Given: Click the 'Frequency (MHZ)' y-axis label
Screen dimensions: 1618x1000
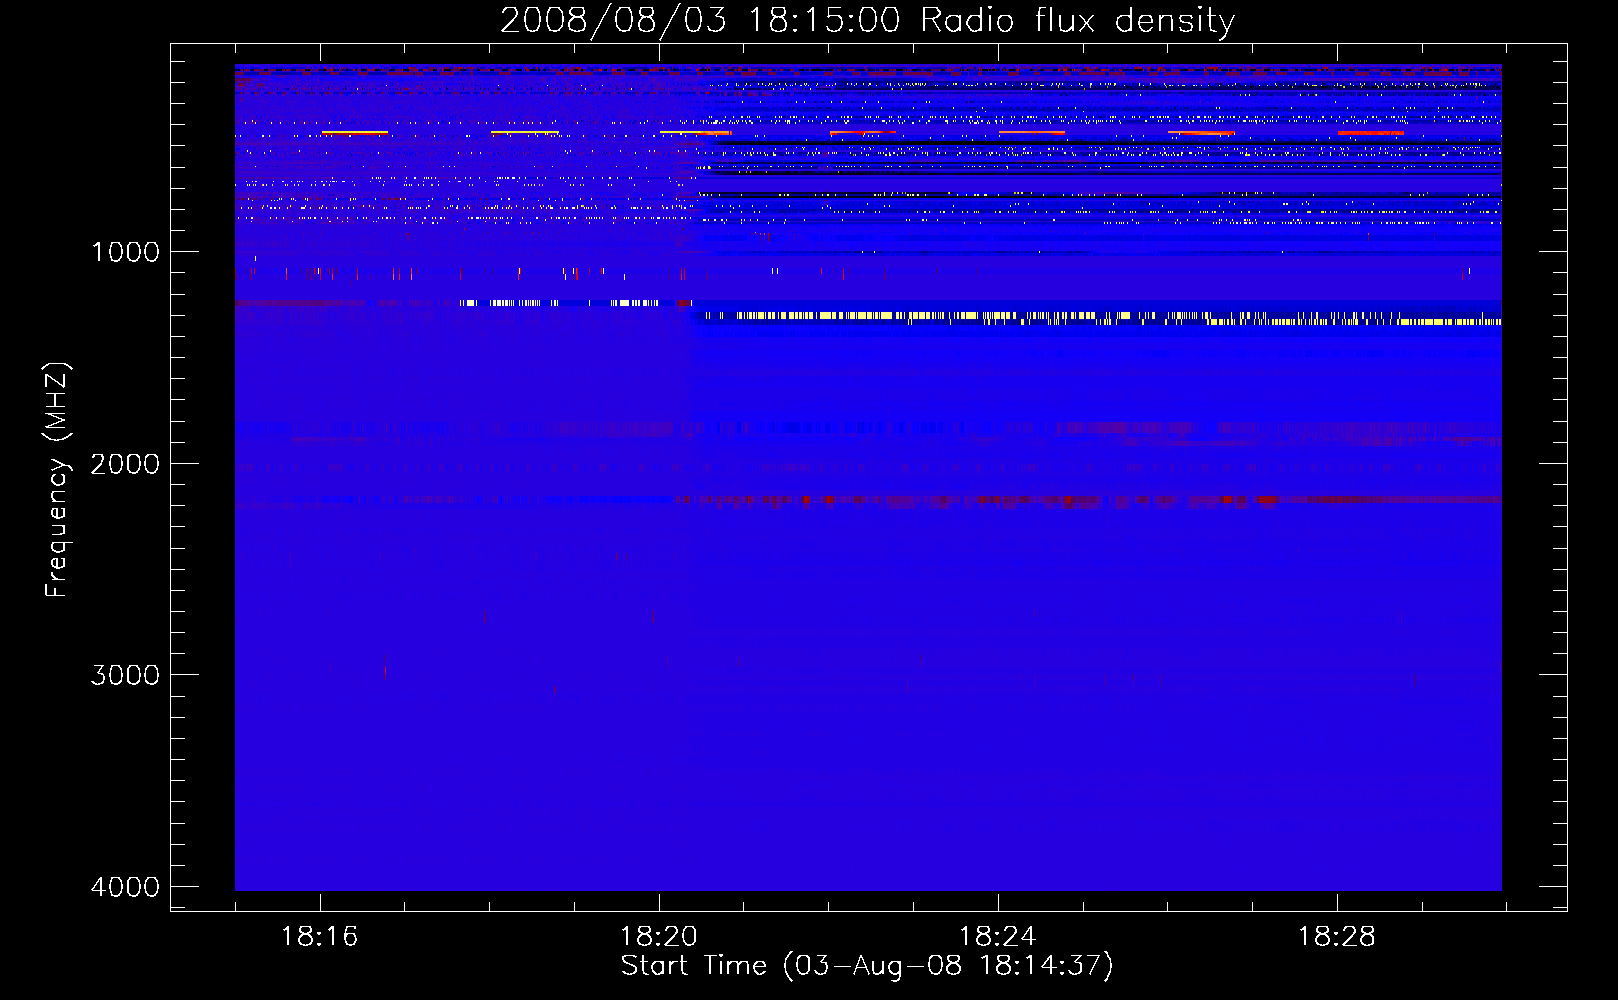Looking at the screenshot, I should 57,480.
